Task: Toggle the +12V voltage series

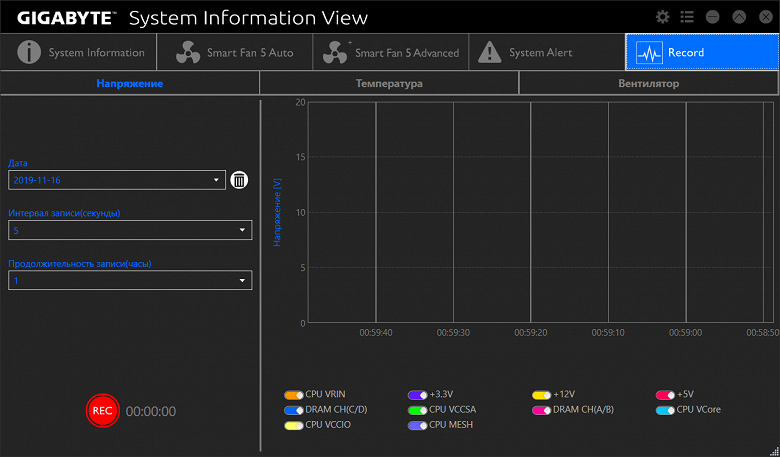Action: [x=541, y=395]
